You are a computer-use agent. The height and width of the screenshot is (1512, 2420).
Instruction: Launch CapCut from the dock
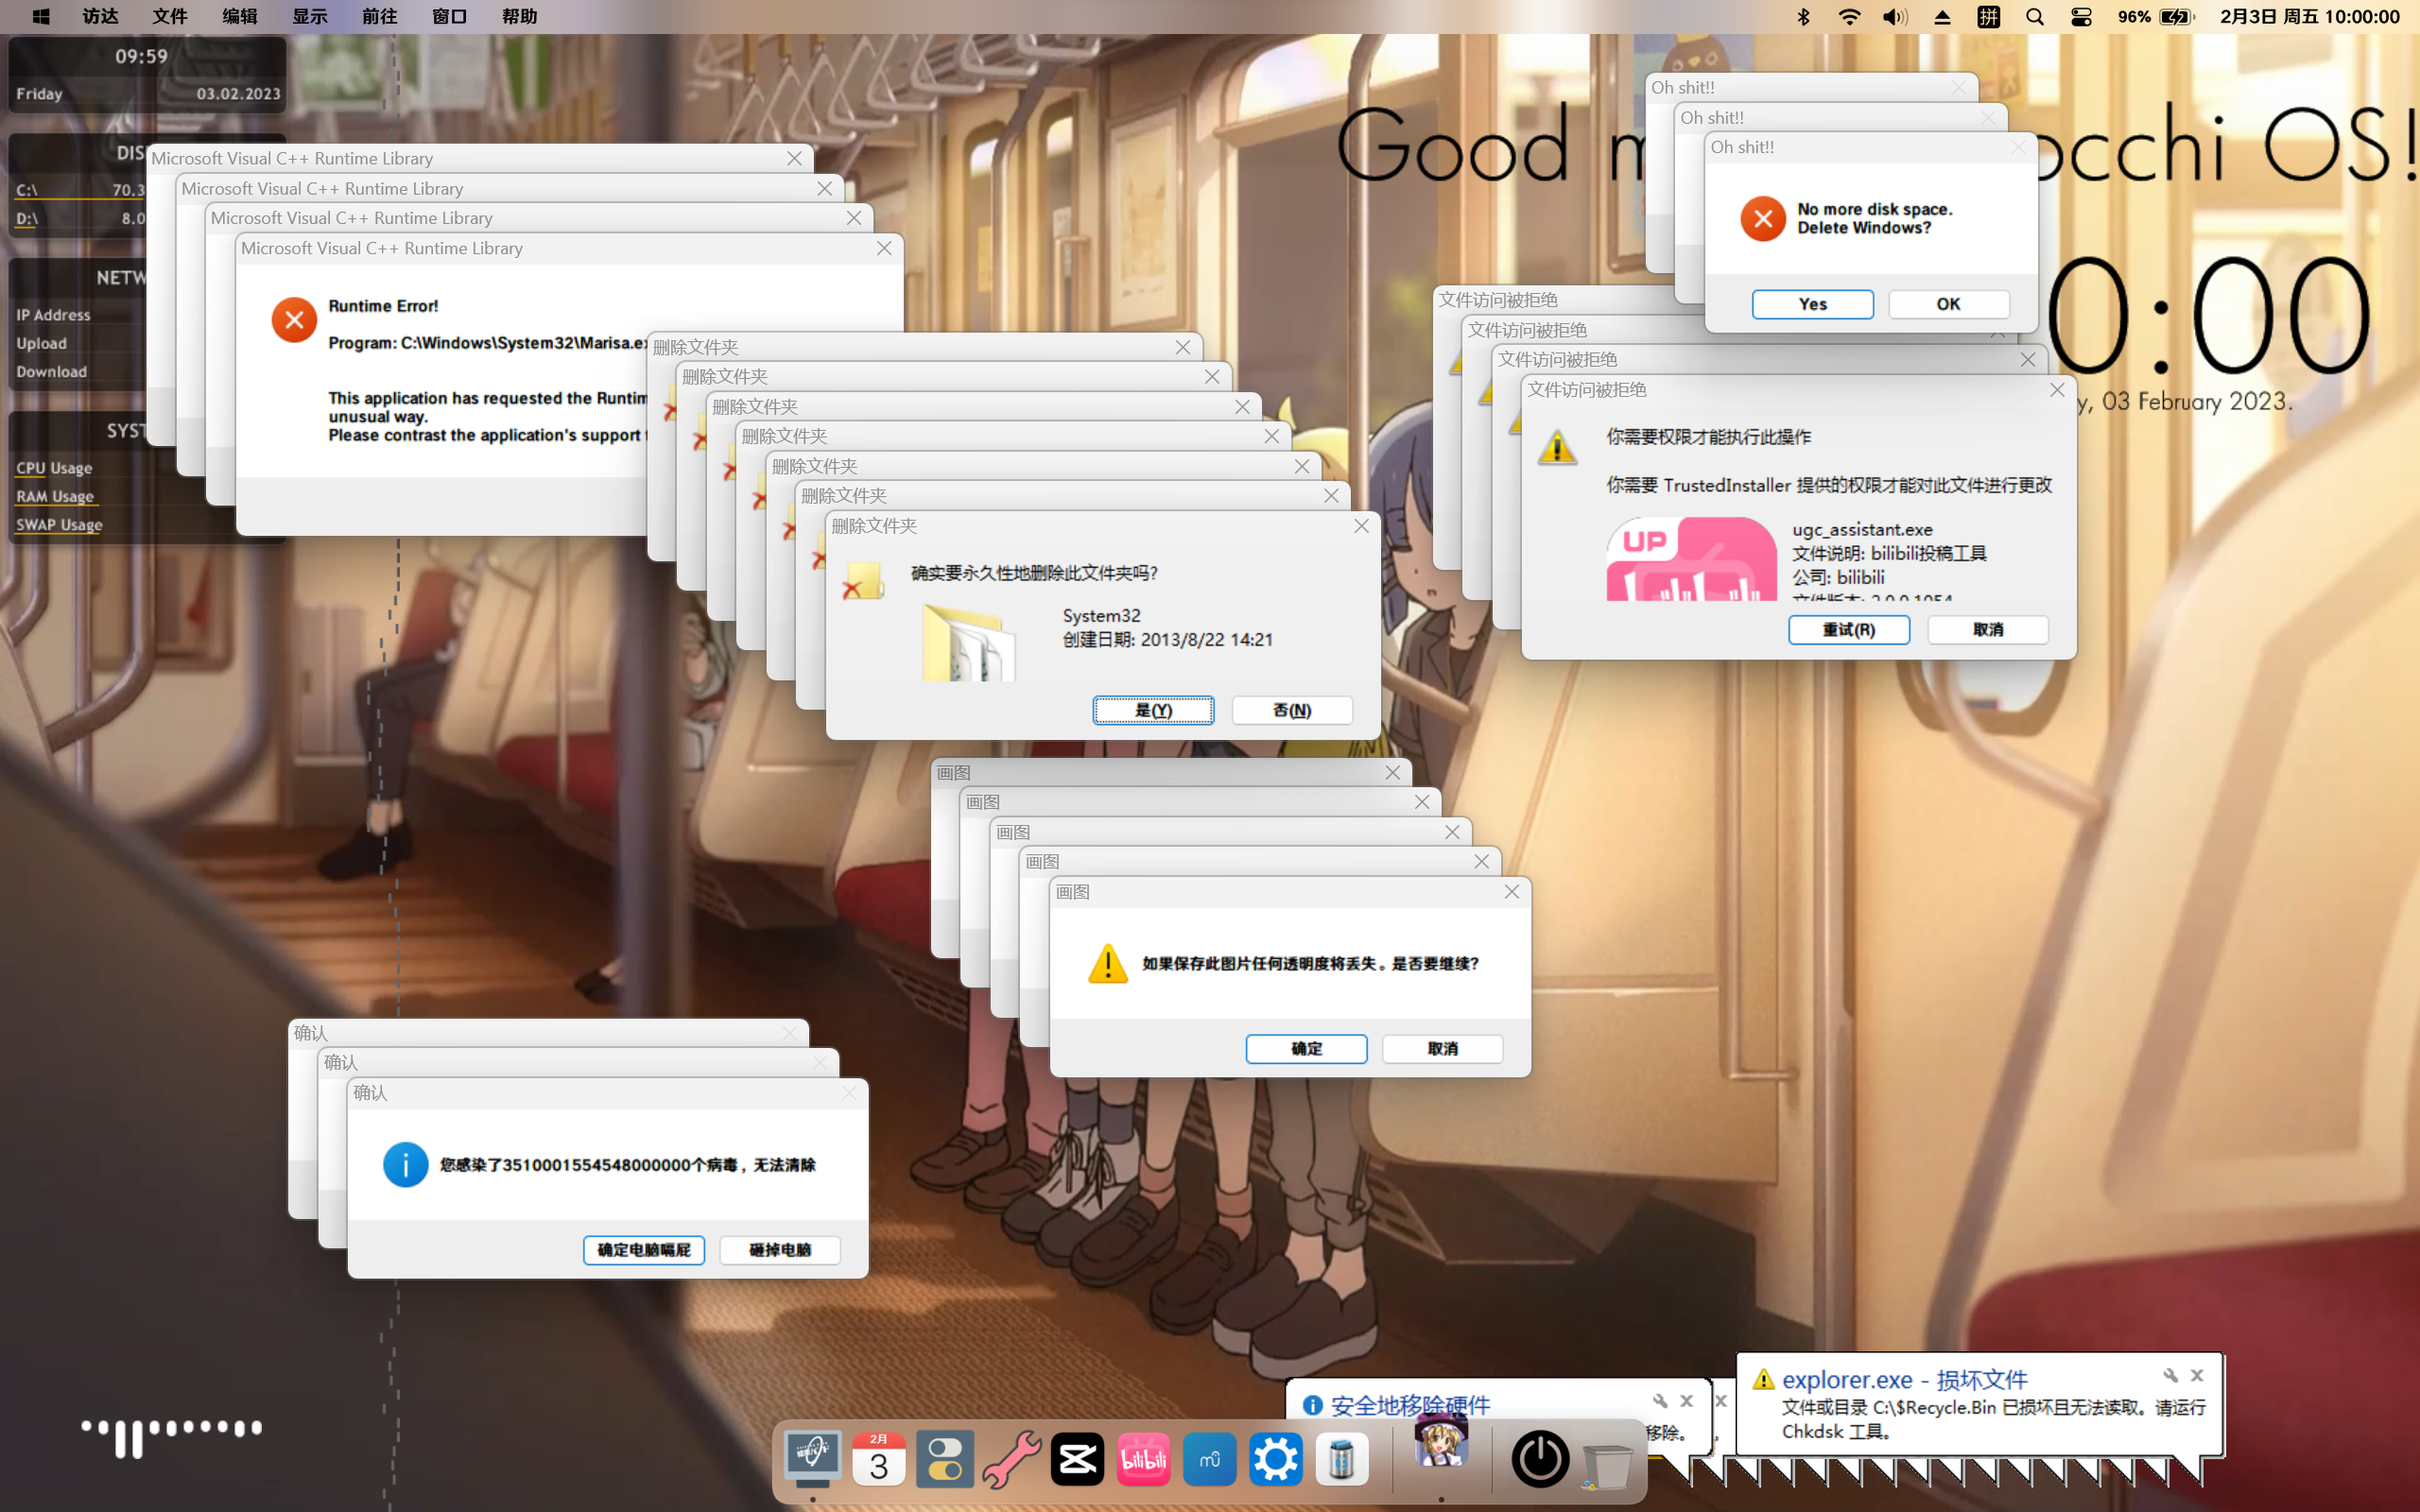click(x=1077, y=1459)
